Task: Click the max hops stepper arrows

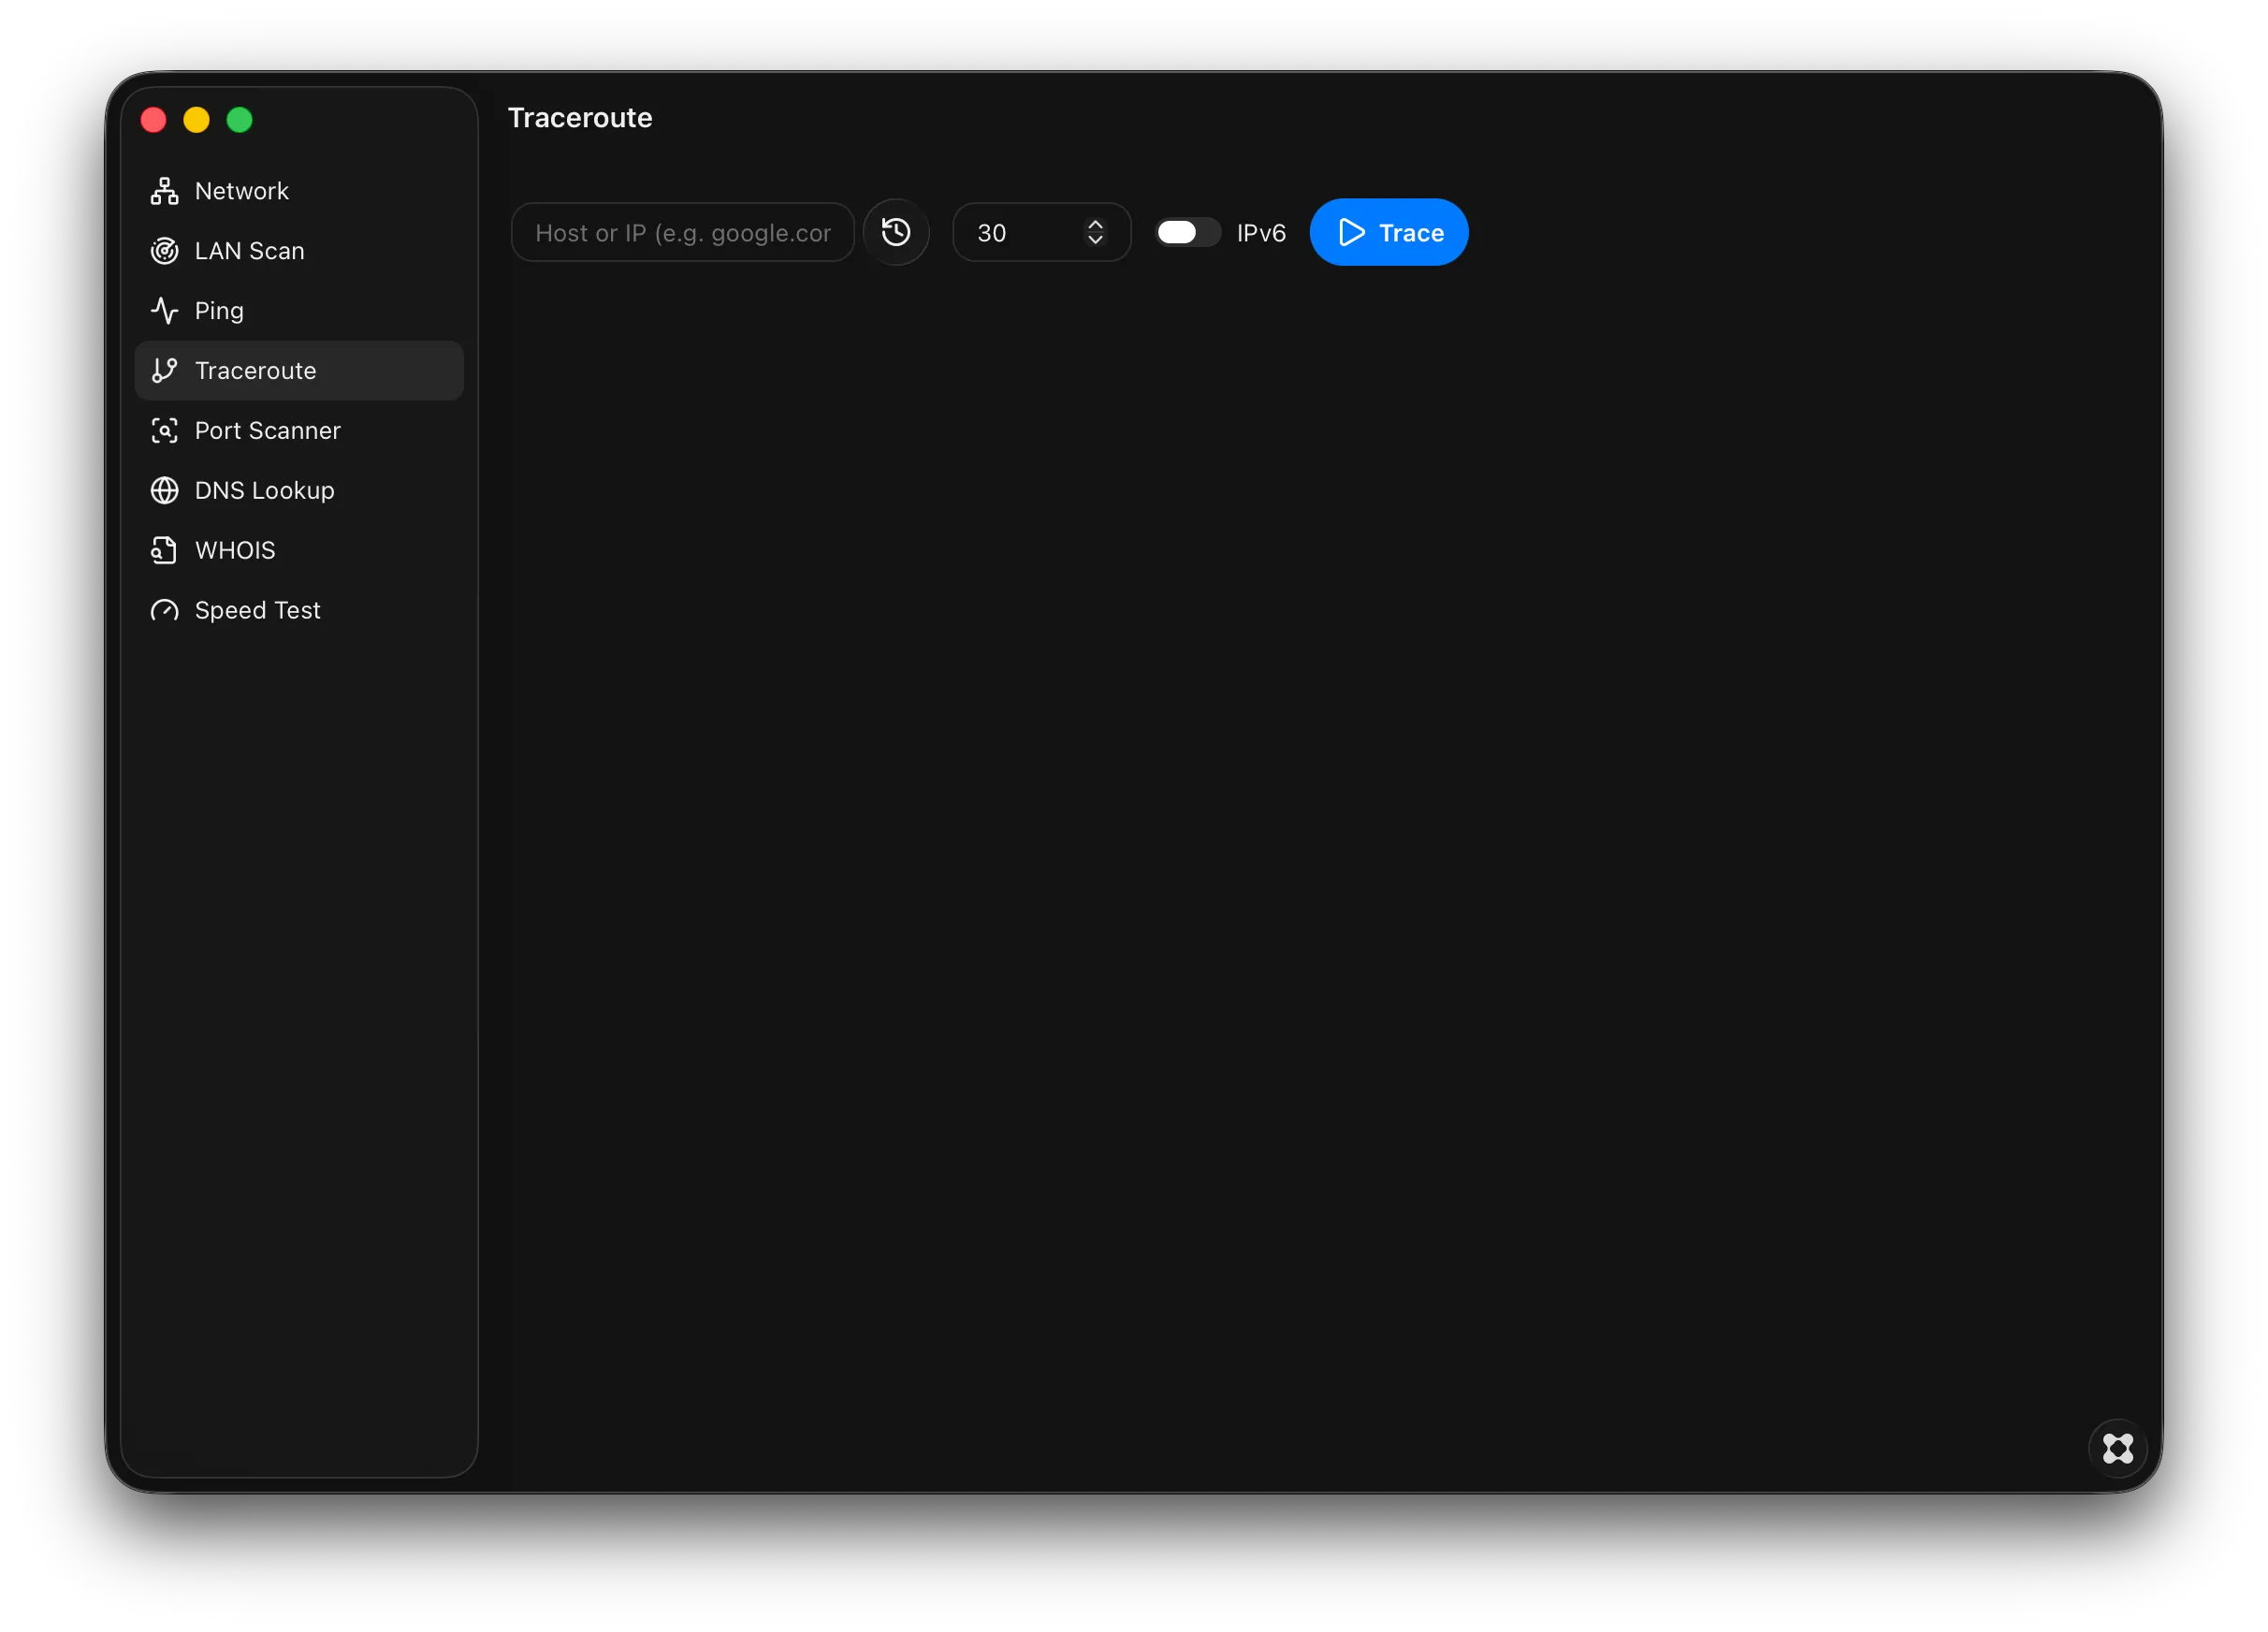Action: [x=1095, y=233]
